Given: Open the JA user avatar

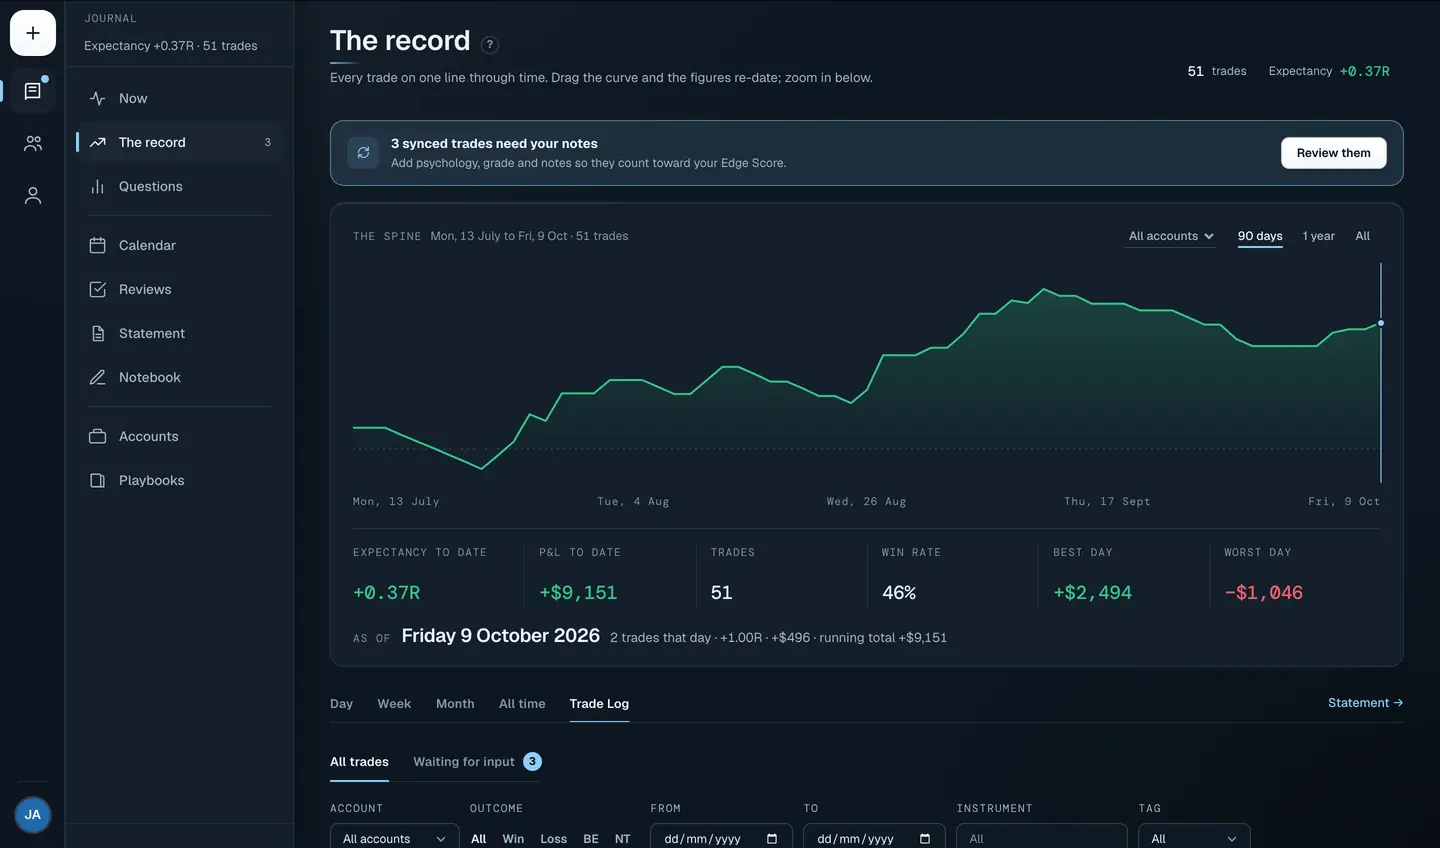Looking at the screenshot, I should coord(33,815).
